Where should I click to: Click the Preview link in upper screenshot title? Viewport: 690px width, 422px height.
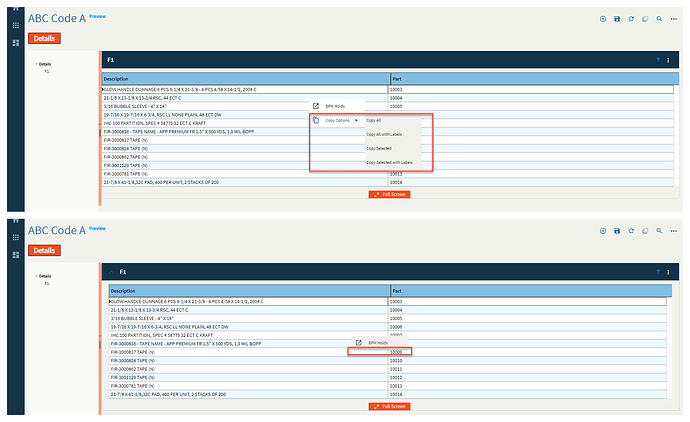click(x=97, y=16)
